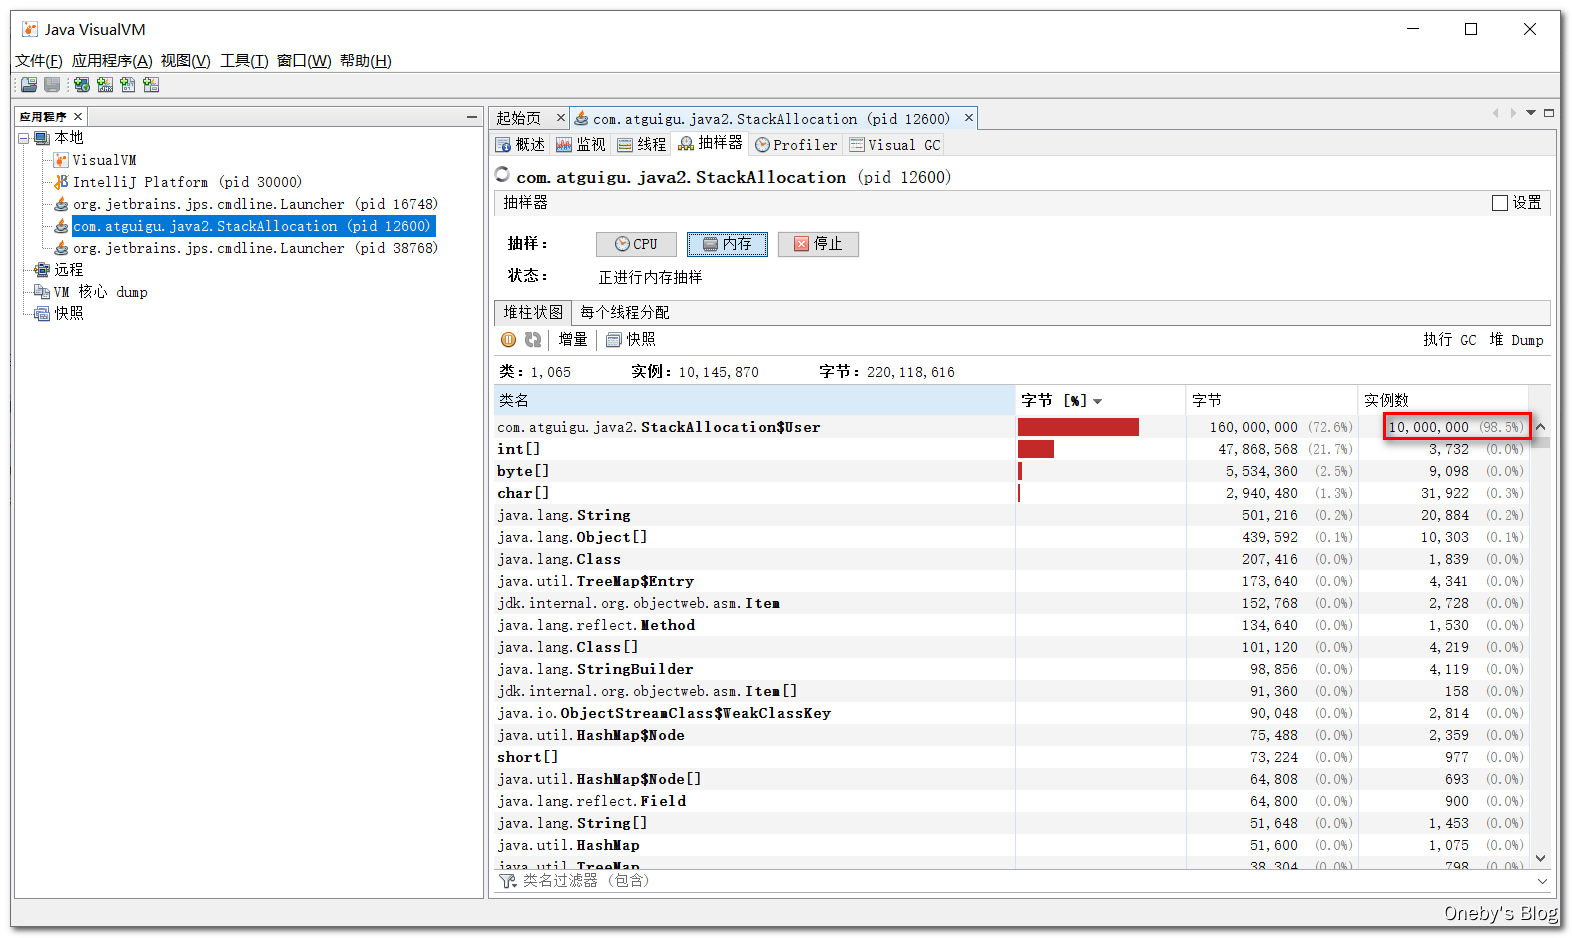This screenshot has width=1572, height=938.
Task: Switch to the Profiler tab
Action: coord(797,145)
